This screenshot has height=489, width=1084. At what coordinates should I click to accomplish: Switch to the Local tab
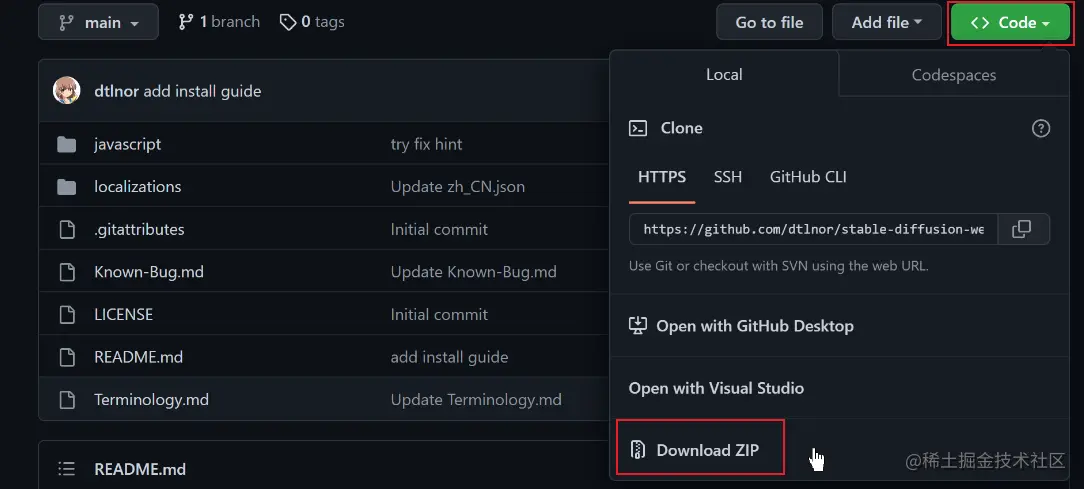[724, 75]
